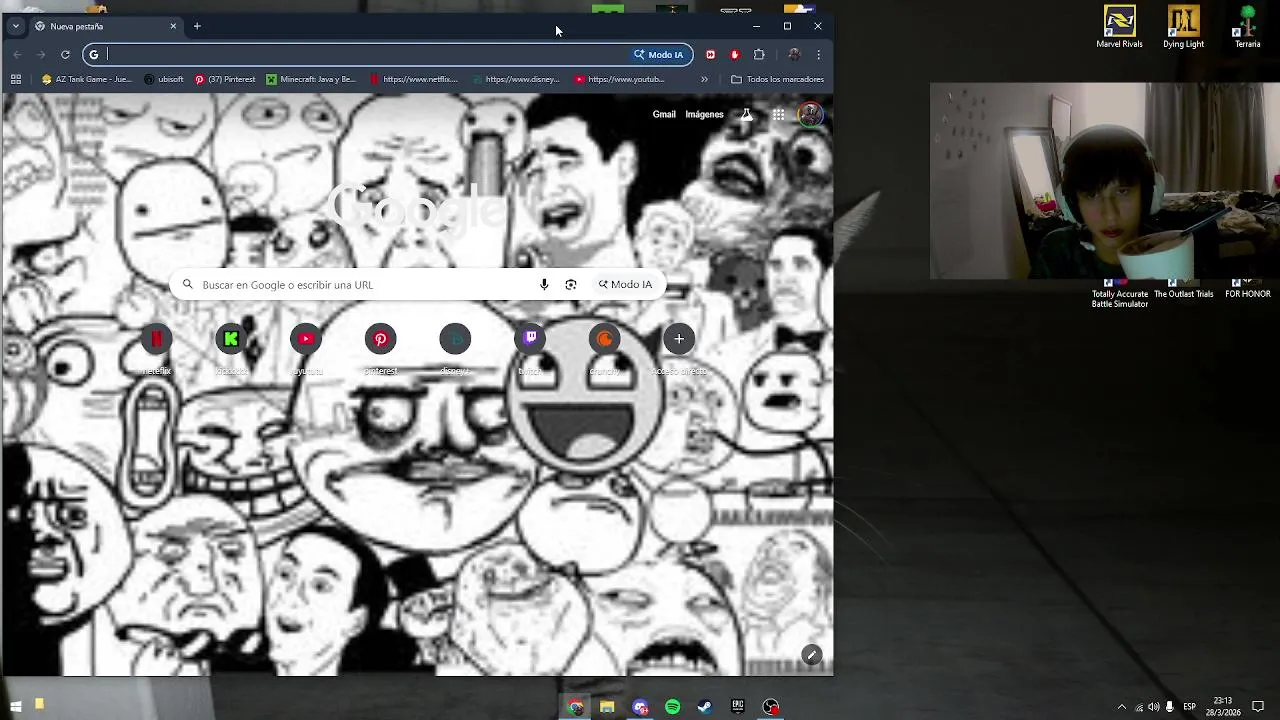The height and width of the screenshot is (720, 1280).
Task: Open Steam from the taskbar
Action: (x=705, y=707)
